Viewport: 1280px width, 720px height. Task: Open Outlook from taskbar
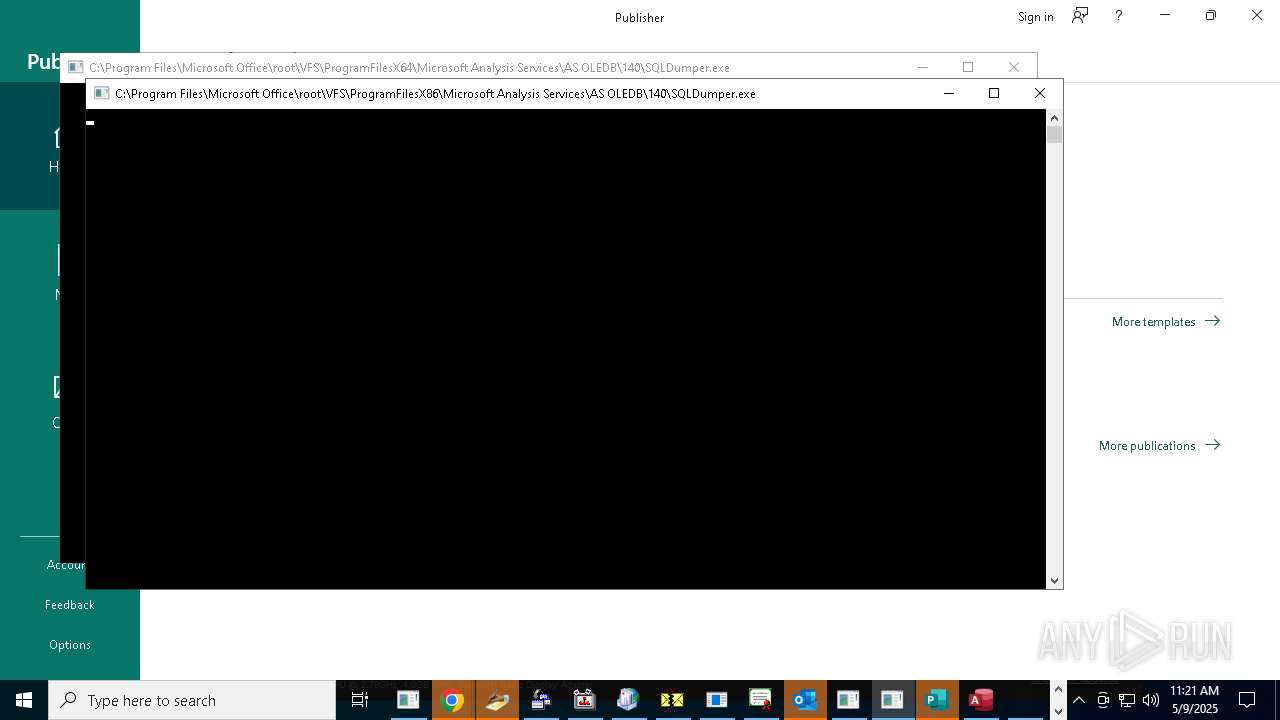tap(804, 700)
